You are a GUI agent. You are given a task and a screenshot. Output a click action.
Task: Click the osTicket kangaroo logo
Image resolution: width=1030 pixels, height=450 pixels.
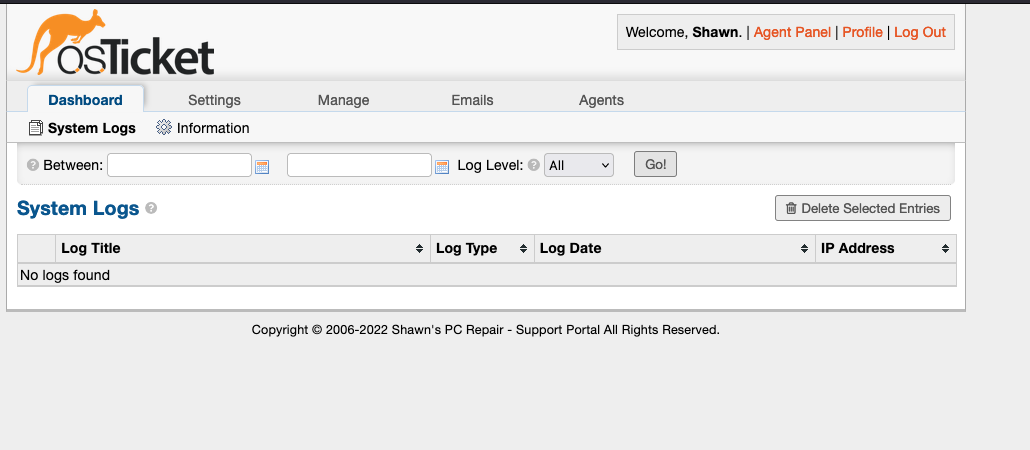(x=115, y=42)
